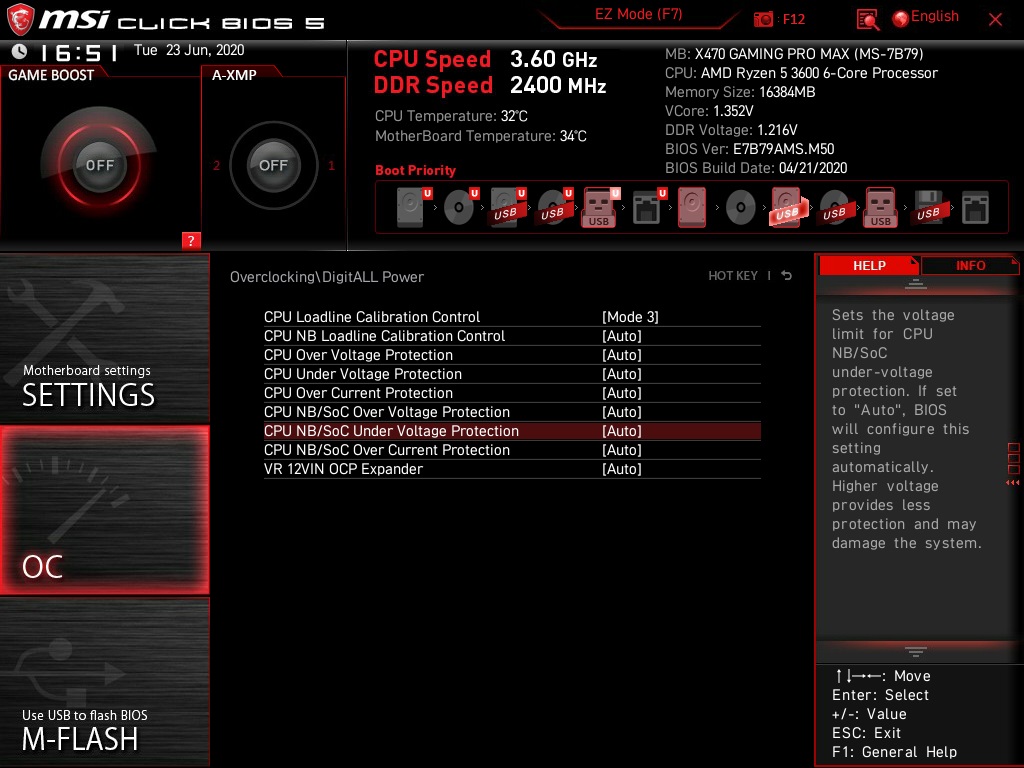Click the globe icon beside English

[901, 19]
